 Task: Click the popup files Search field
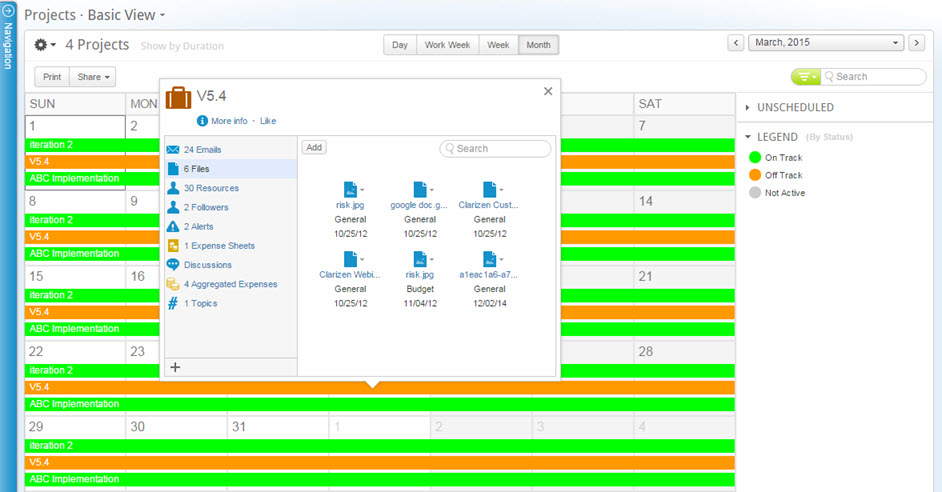click(x=495, y=148)
